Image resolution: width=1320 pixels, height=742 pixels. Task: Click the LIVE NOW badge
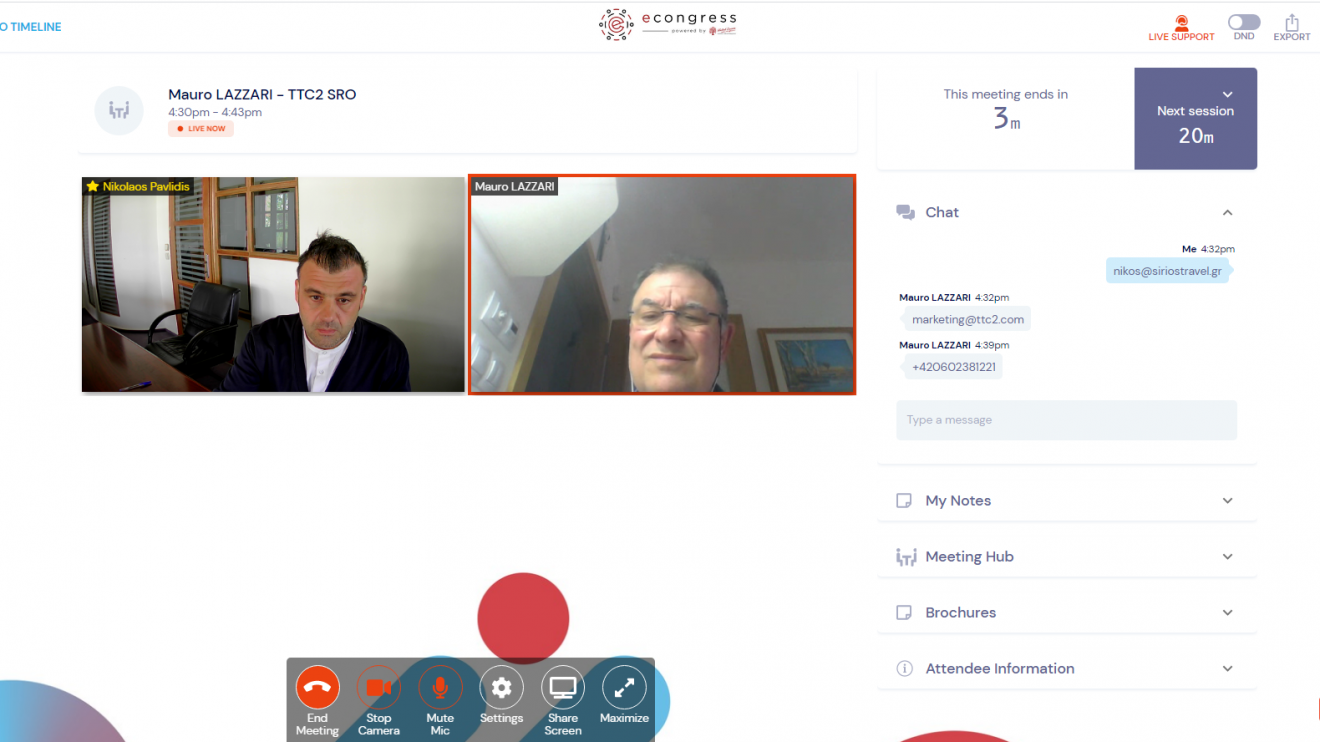(201, 129)
